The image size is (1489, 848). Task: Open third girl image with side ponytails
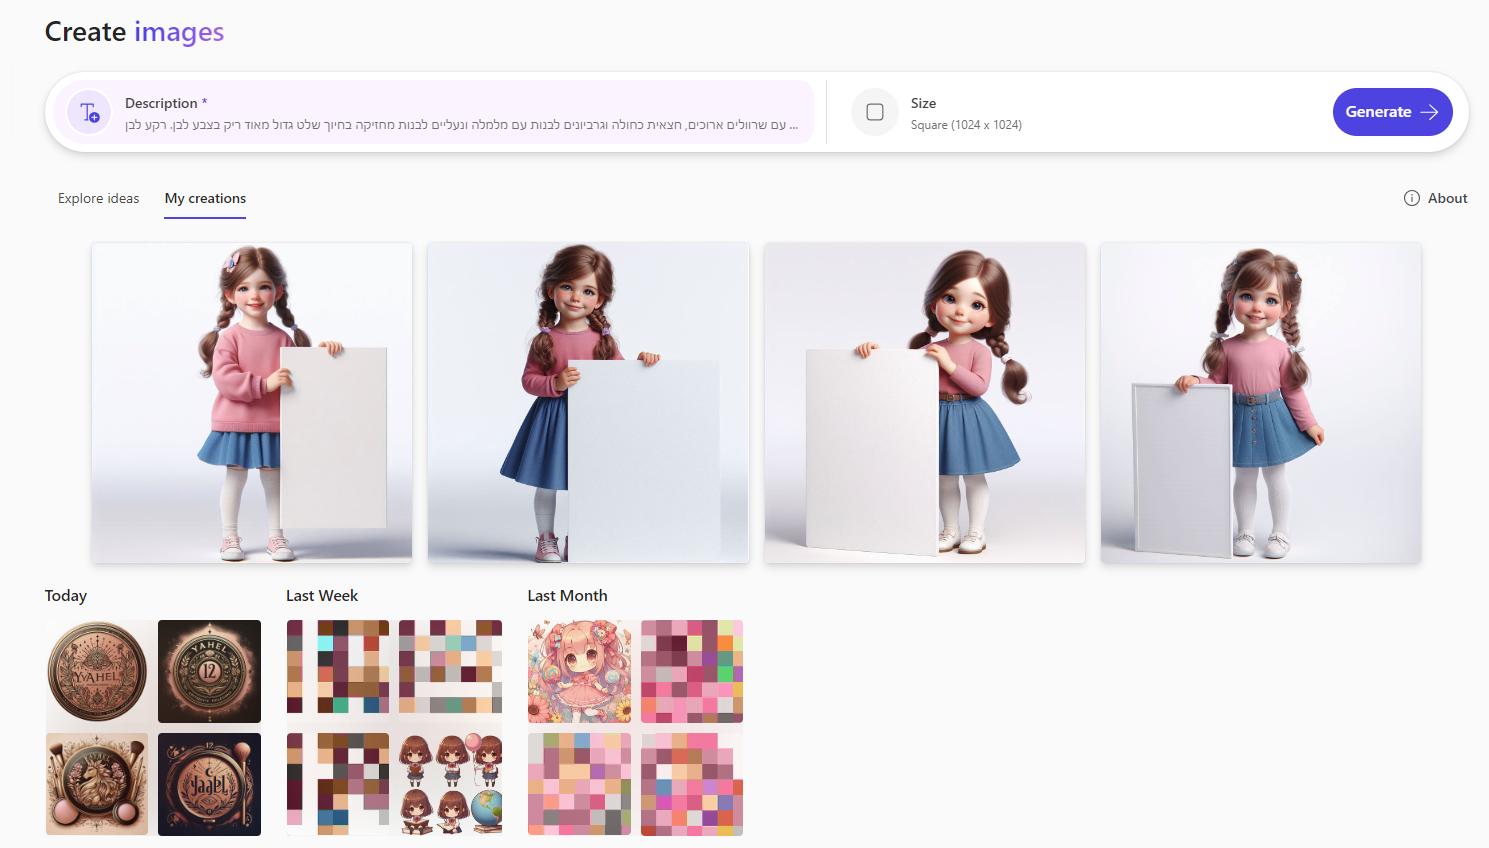924,402
